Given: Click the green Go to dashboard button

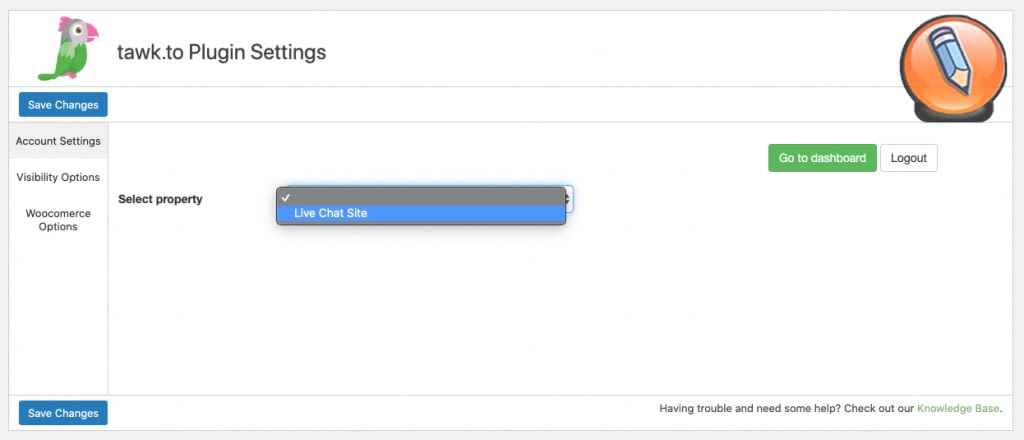Looking at the screenshot, I should pos(822,158).
